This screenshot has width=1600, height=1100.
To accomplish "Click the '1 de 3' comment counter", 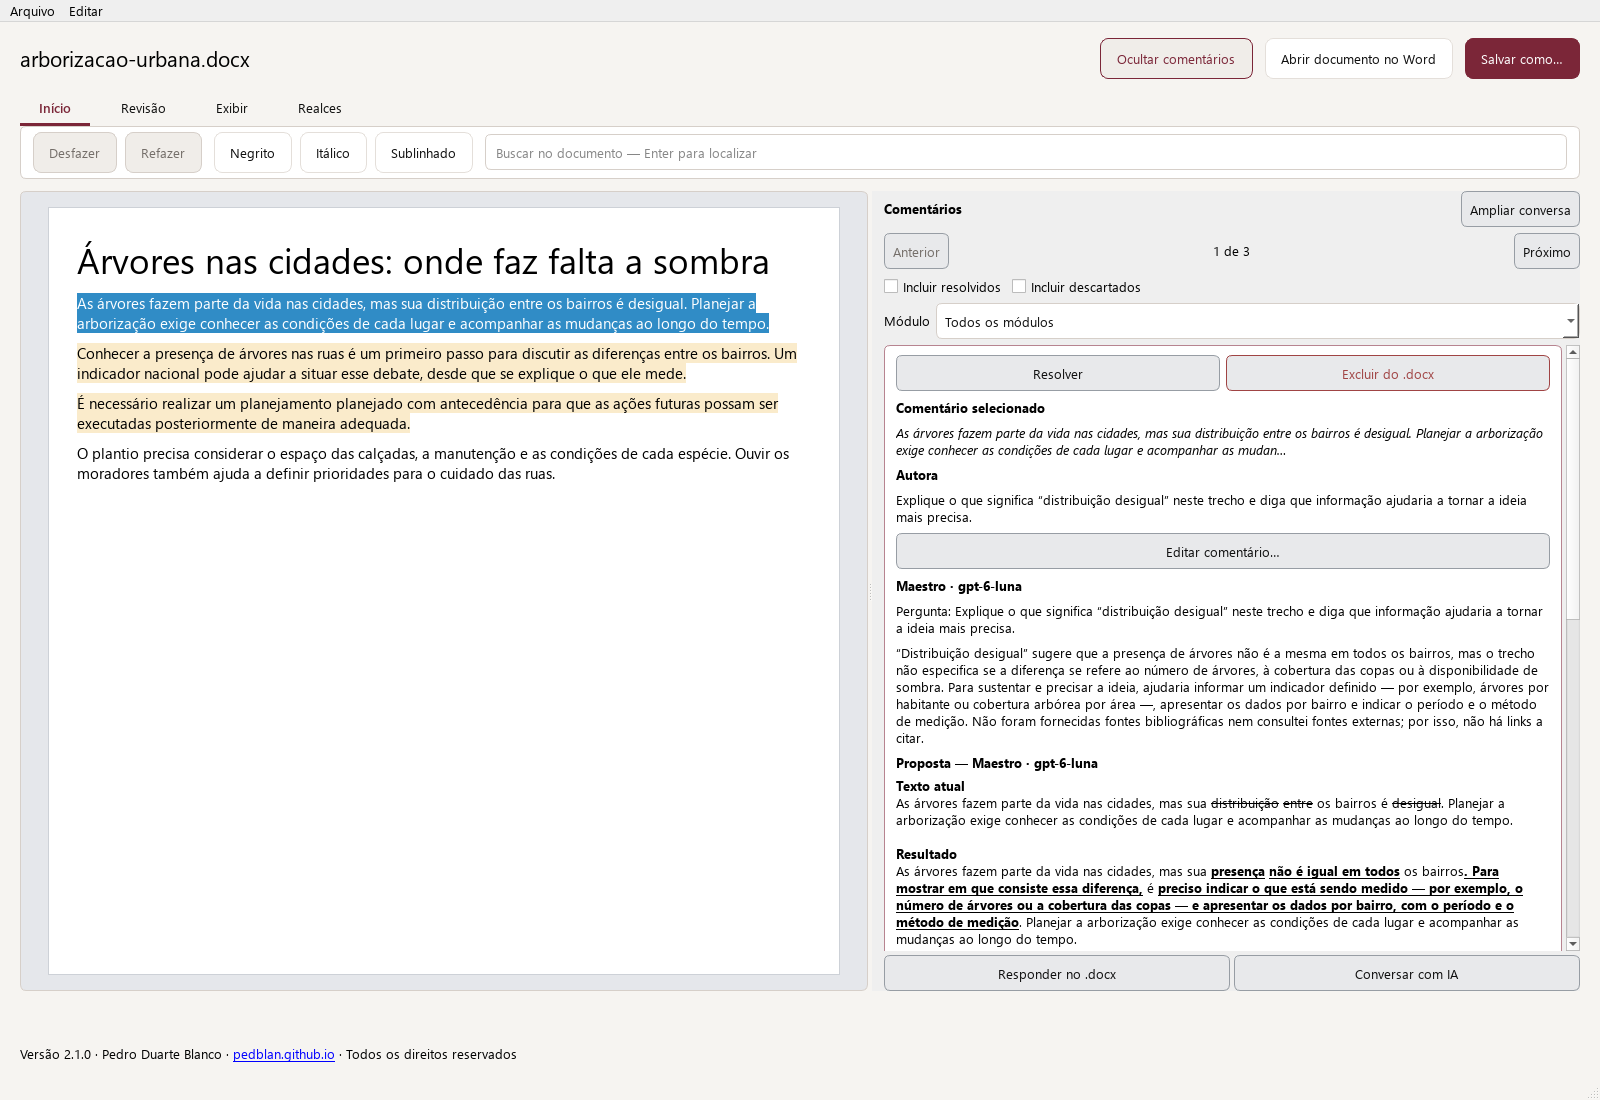I will tap(1231, 252).
